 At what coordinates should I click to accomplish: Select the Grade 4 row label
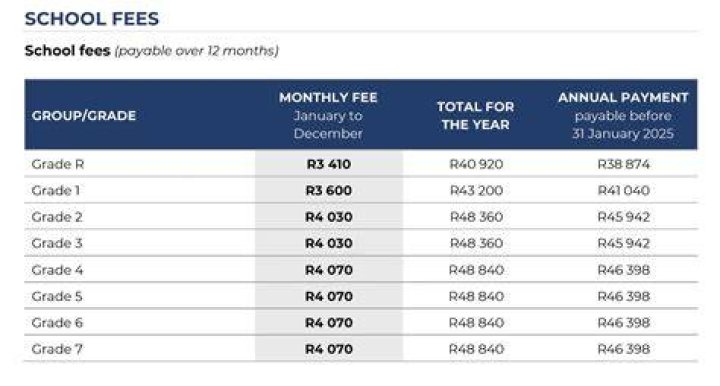coord(57,270)
